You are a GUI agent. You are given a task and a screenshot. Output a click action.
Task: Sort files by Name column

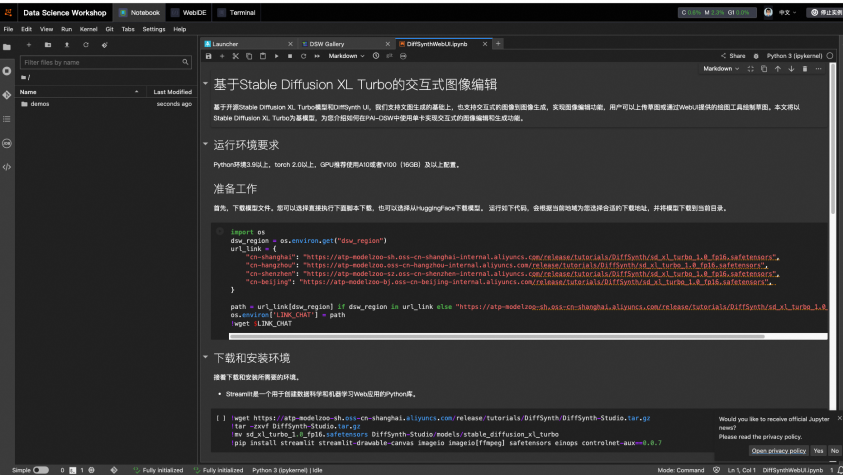(x=80, y=92)
